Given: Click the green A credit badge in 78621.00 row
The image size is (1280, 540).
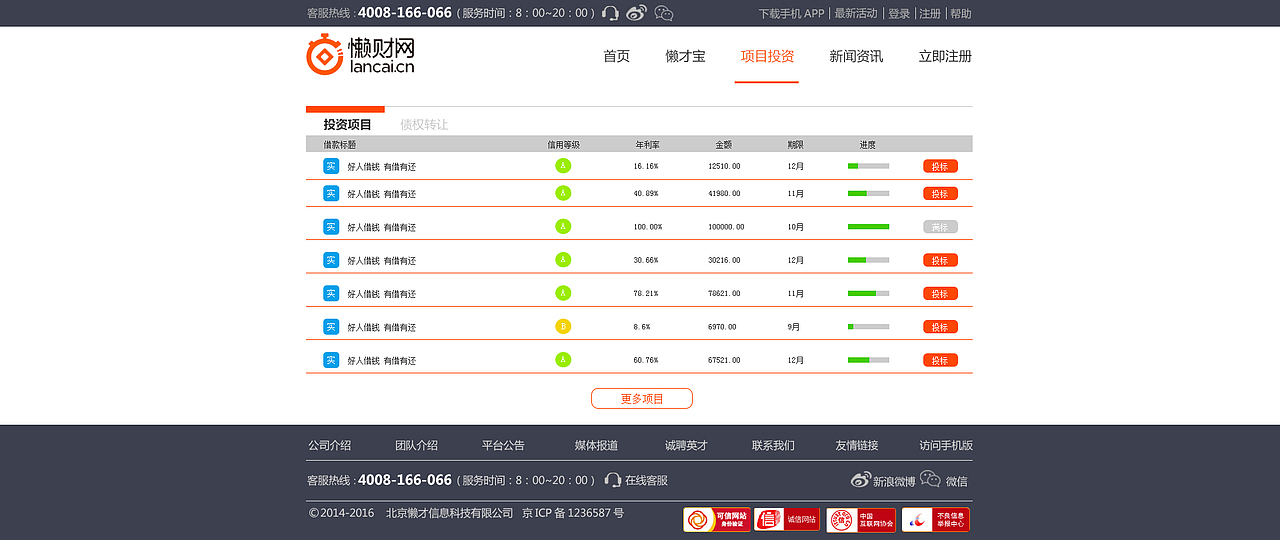Looking at the screenshot, I should (563, 293).
